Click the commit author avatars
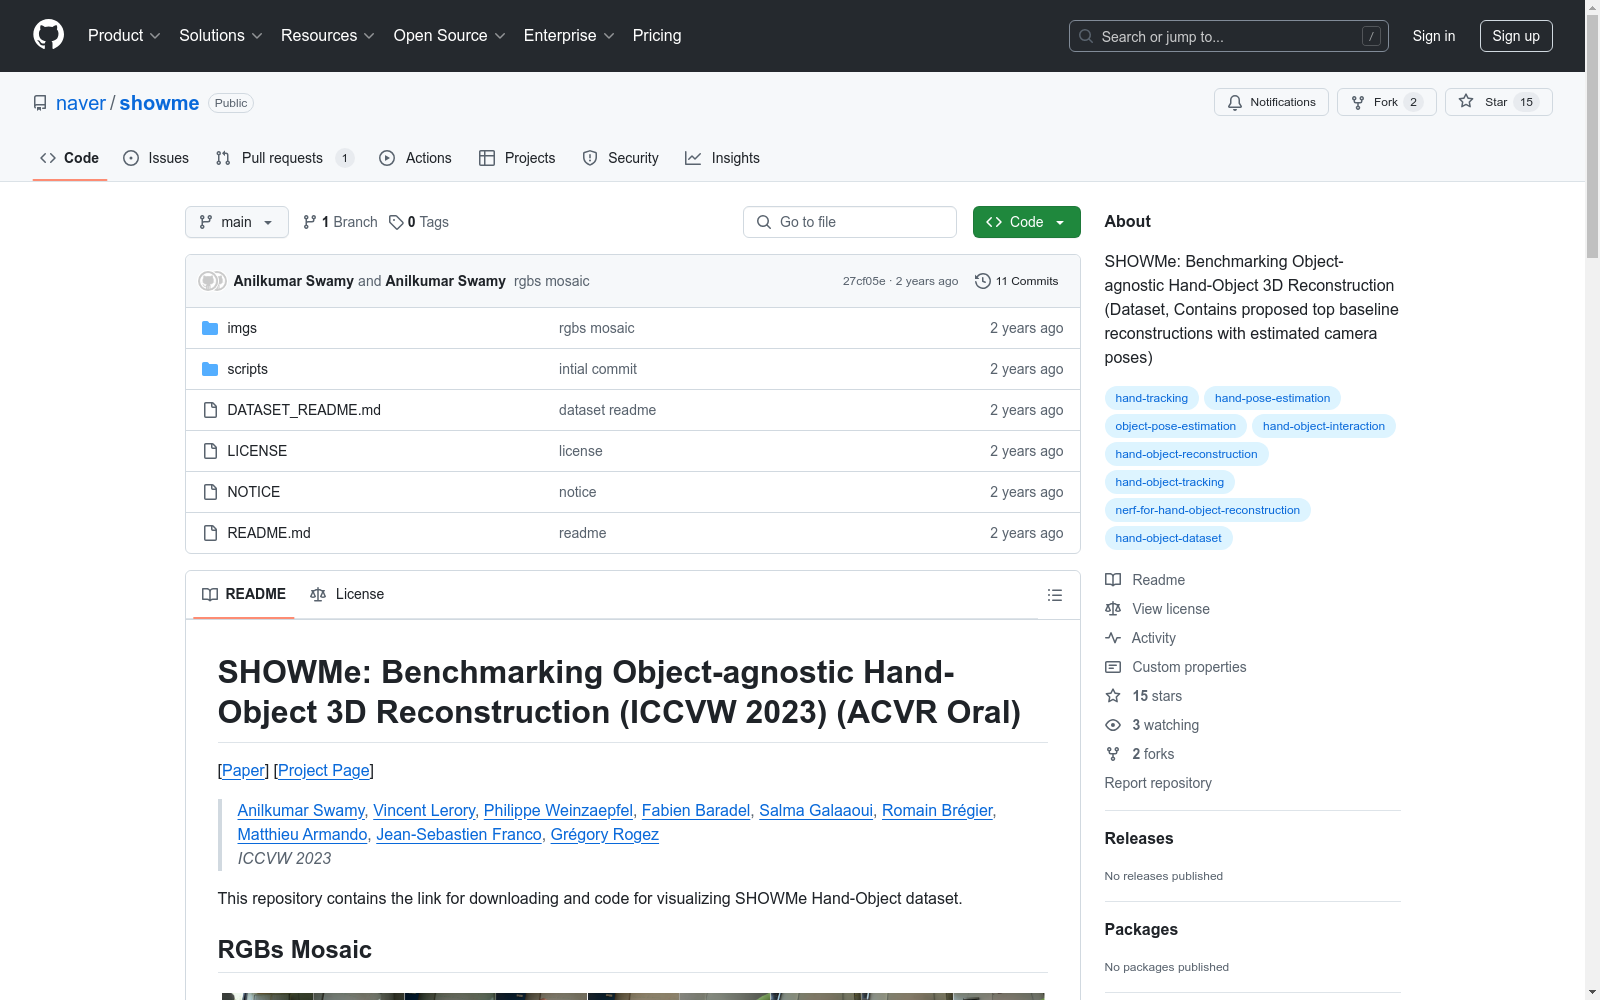1600x1000 pixels. pos(212,281)
